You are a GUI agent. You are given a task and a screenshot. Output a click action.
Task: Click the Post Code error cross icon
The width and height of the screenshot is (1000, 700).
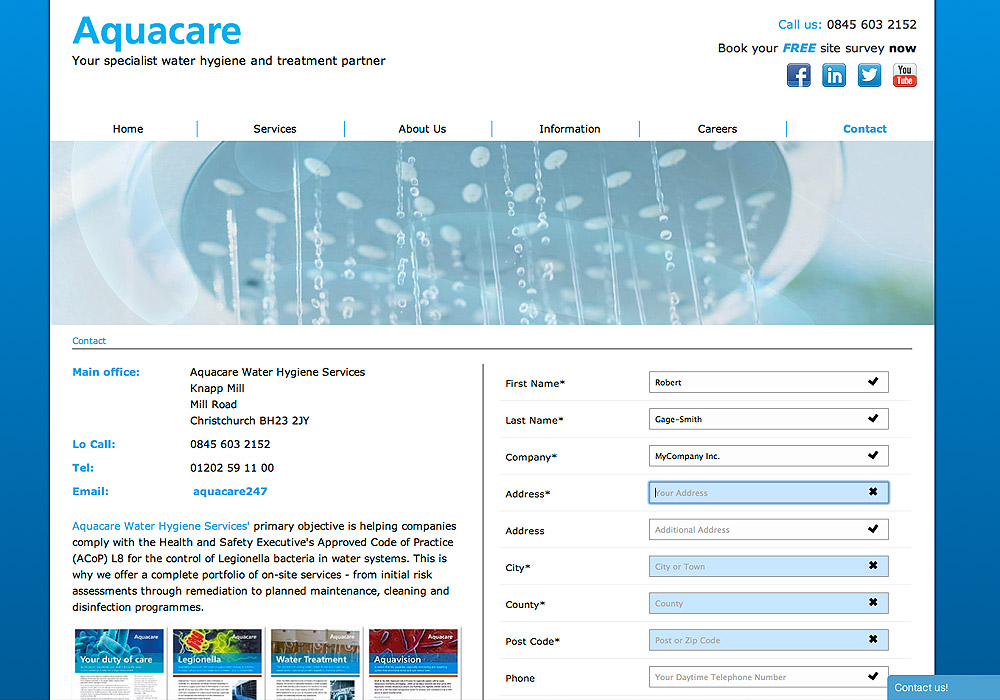point(873,639)
